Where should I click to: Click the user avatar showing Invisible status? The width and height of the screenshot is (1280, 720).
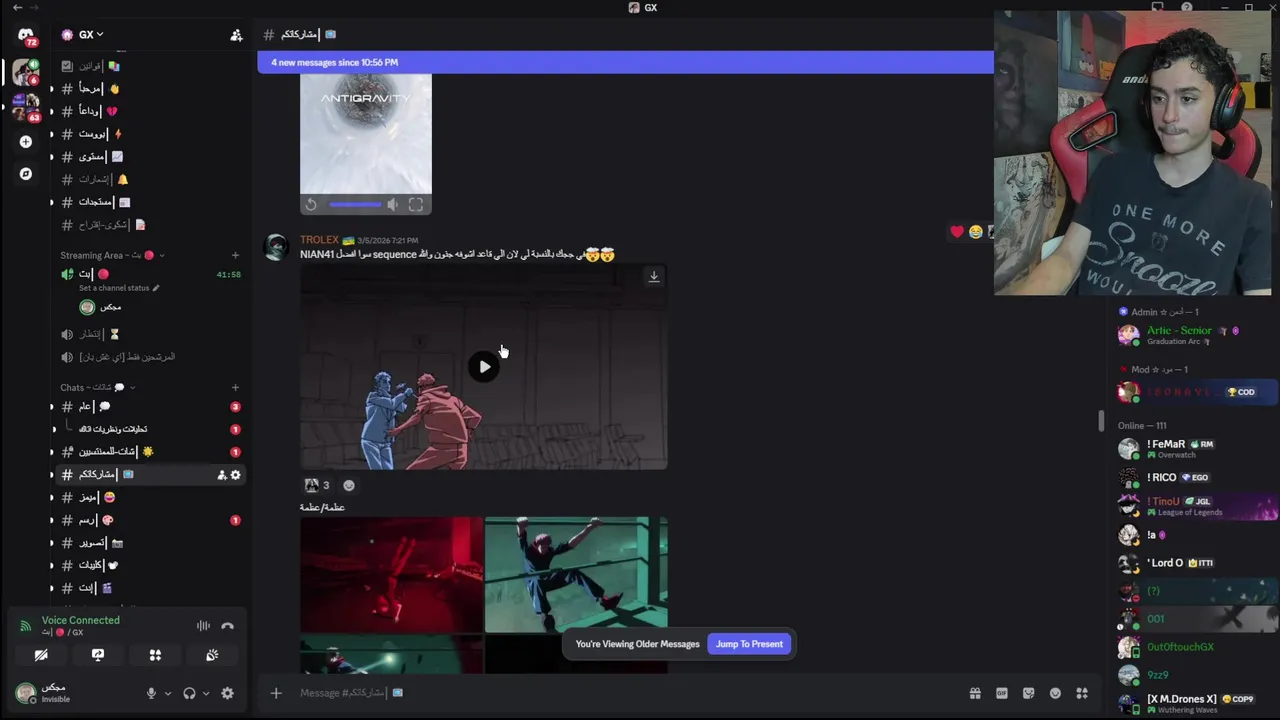click(x=26, y=693)
